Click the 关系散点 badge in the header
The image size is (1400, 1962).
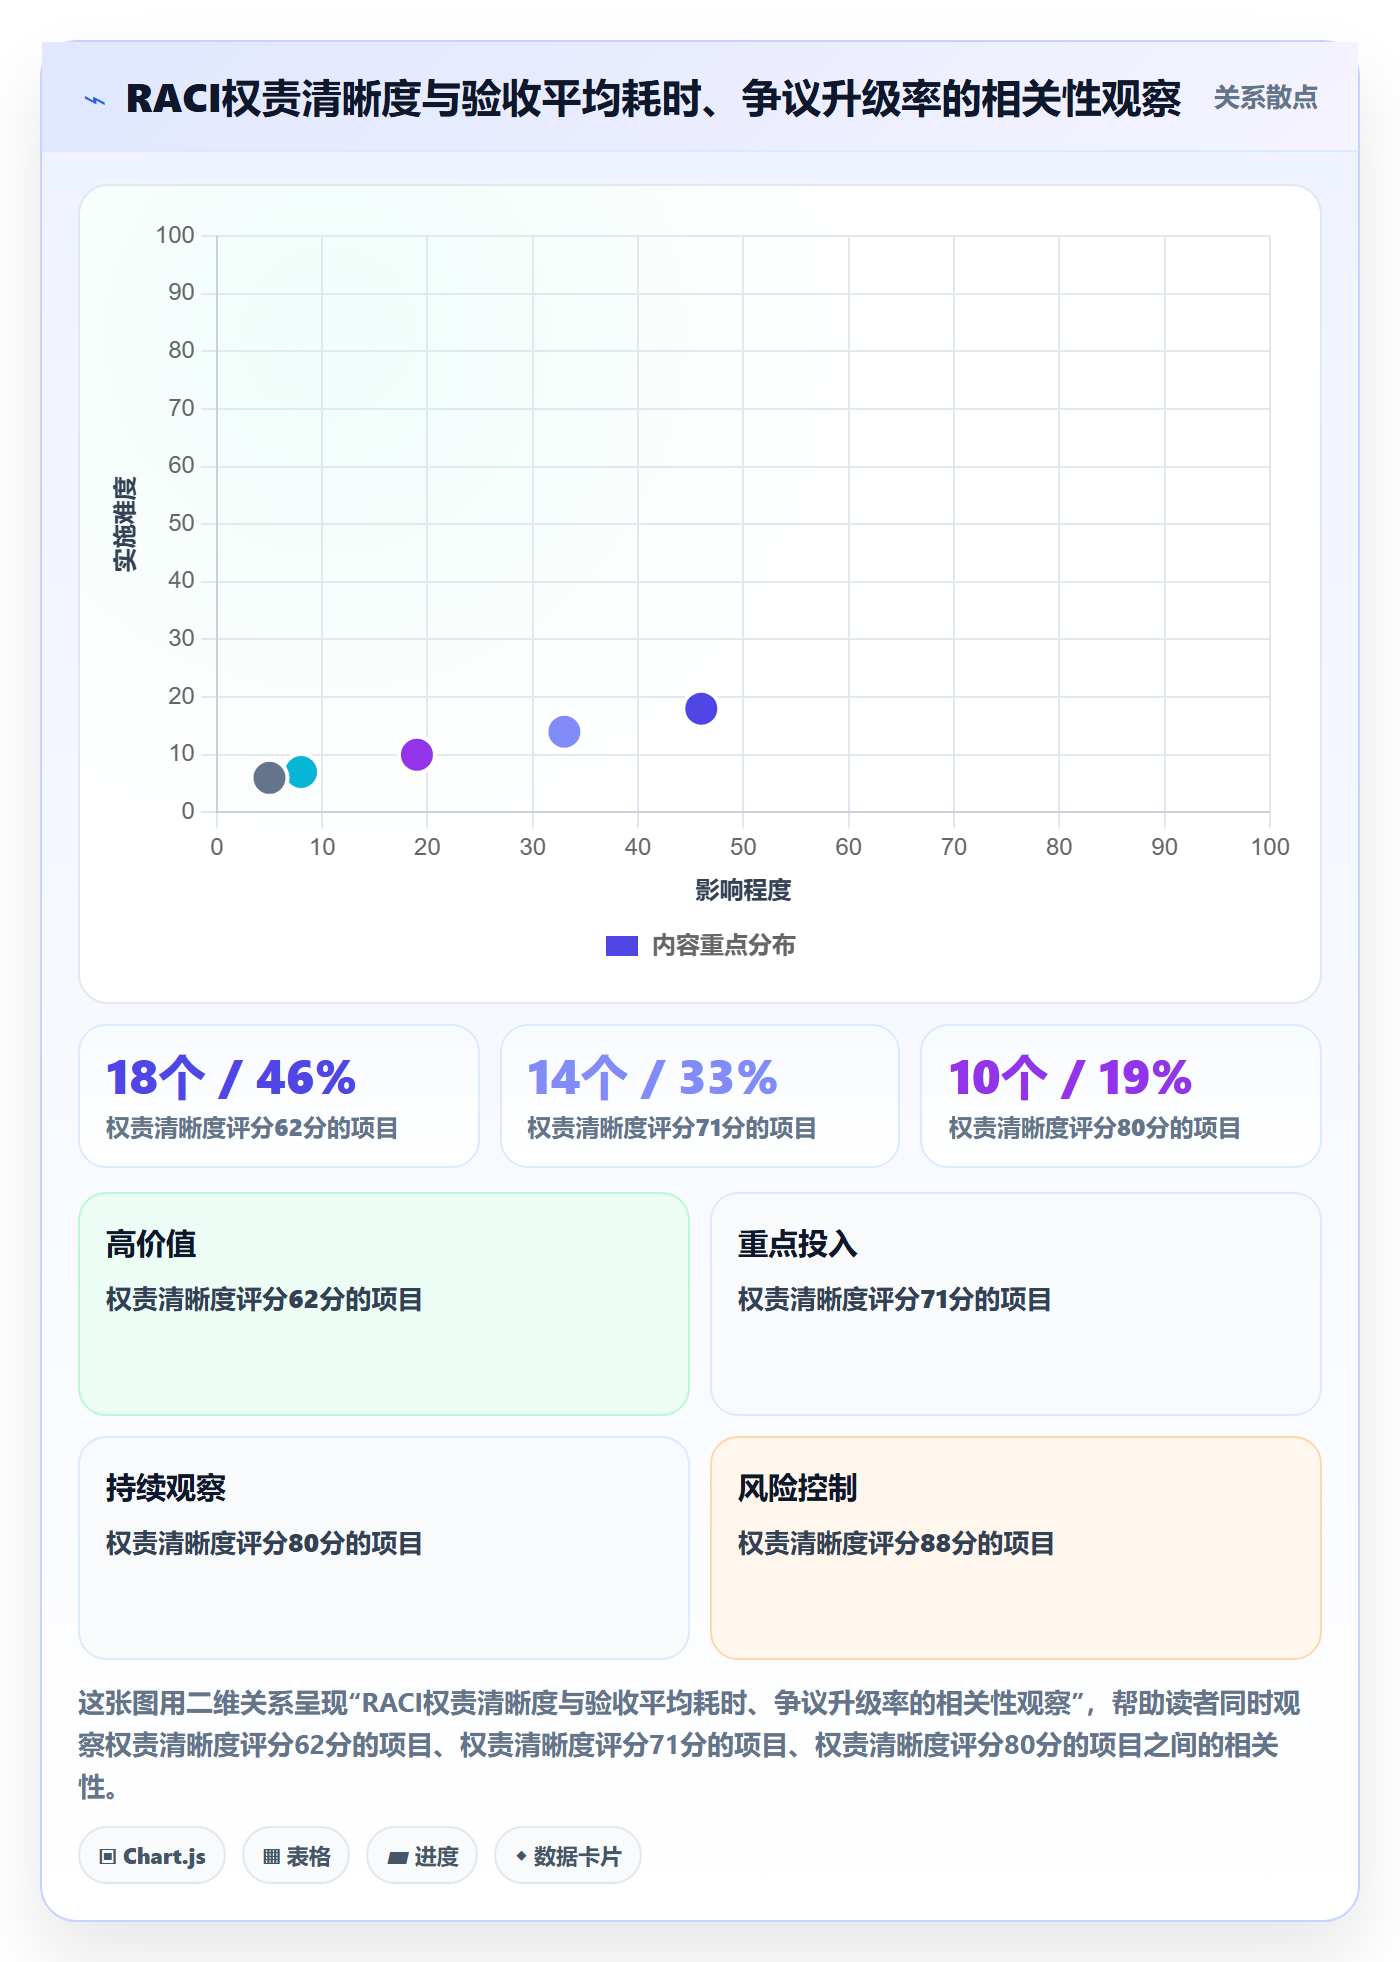coord(1265,98)
